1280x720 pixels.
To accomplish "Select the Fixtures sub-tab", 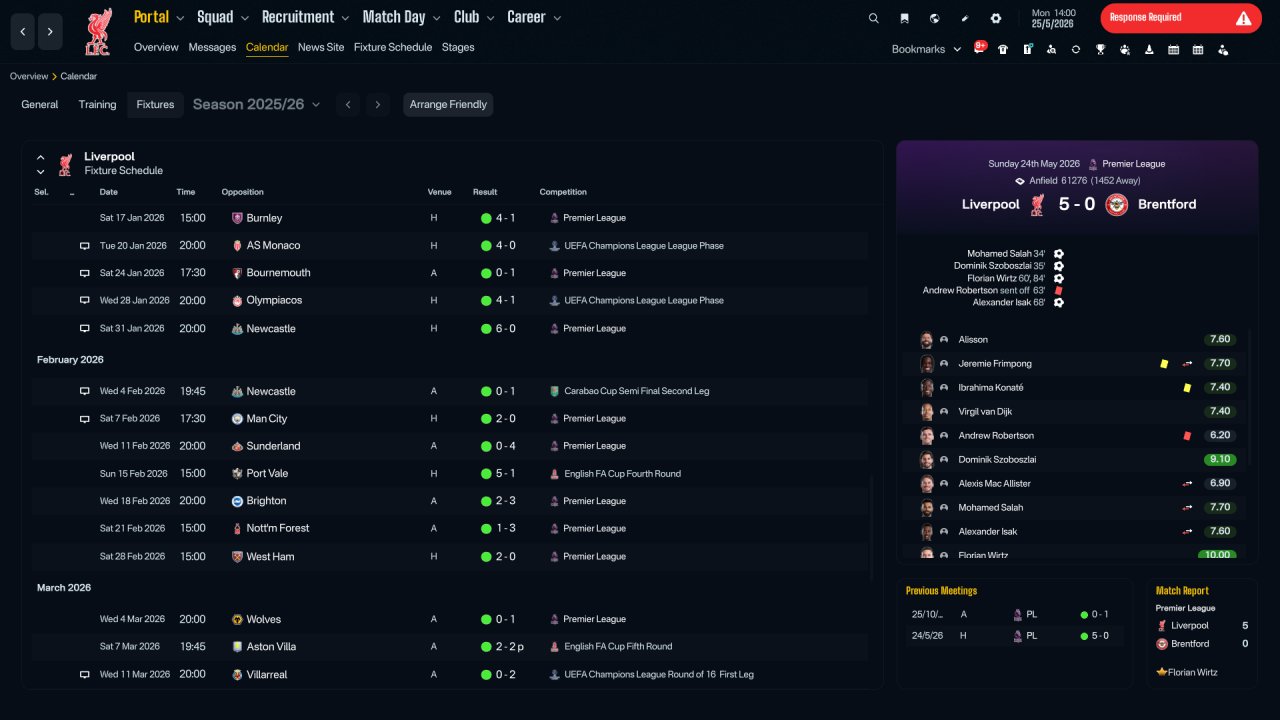I will point(155,105).
